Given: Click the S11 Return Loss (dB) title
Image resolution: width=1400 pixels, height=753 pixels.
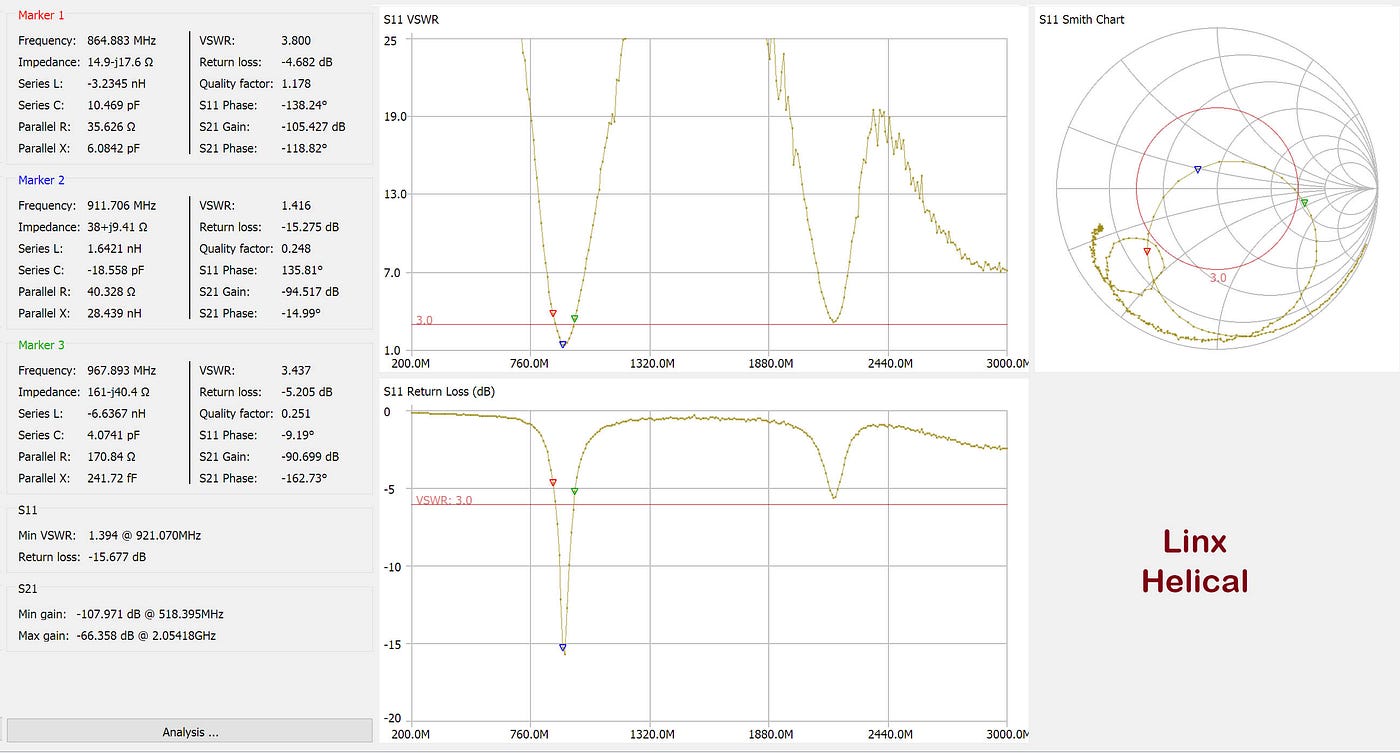Looking at the screenshot, I should pos(441,391).
